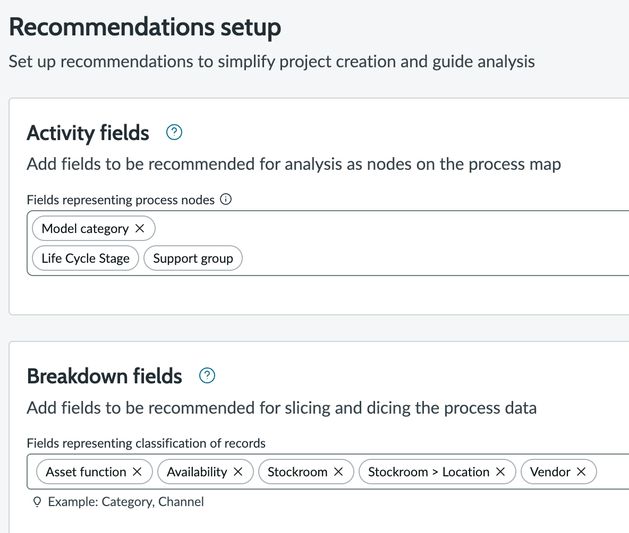Select the Life Cycle Stage chip
This screenshot has height=533, width=629.
point(86,258)
